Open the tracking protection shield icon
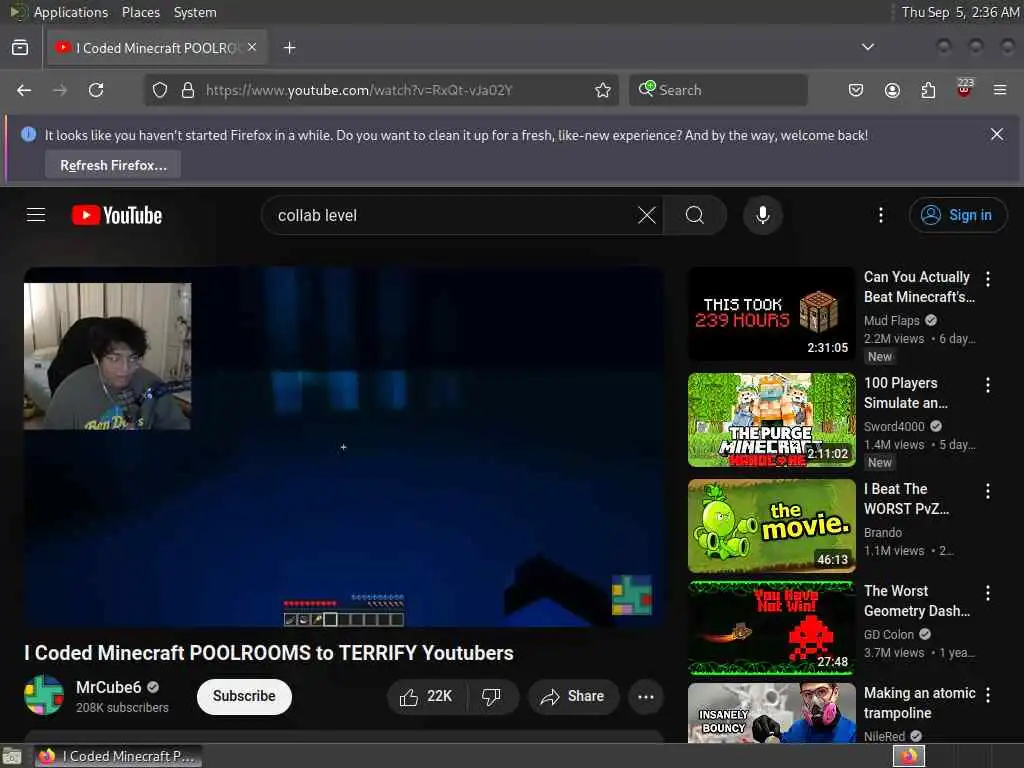Screen dimensions: 1024x768 [x=160, y=90]
